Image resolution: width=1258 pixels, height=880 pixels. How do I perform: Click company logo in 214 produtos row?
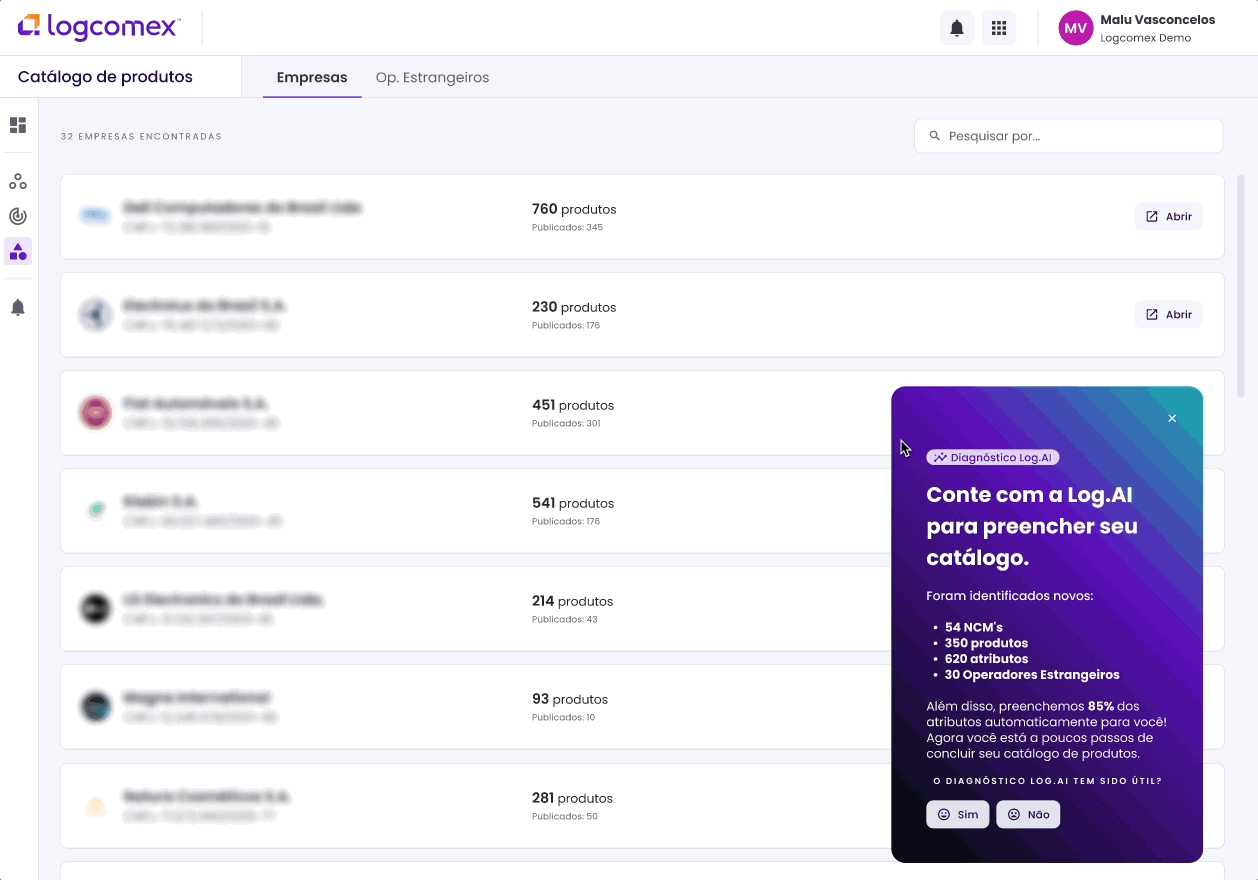96,608
